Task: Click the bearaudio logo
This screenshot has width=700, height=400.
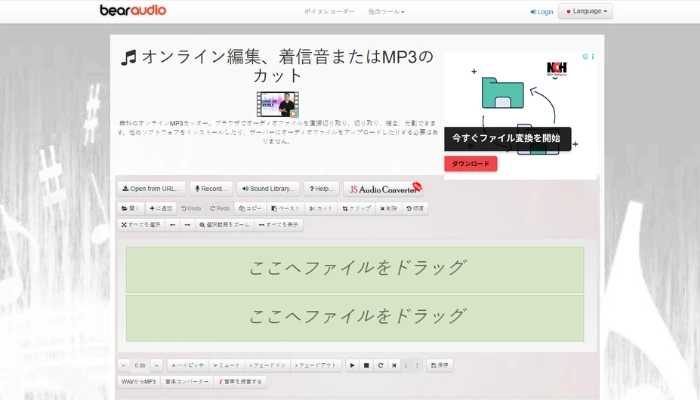Action: [133, 10]
